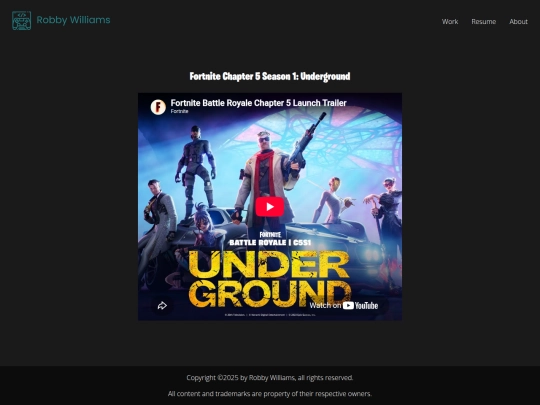Open the About page link

[x=518, y=21]
